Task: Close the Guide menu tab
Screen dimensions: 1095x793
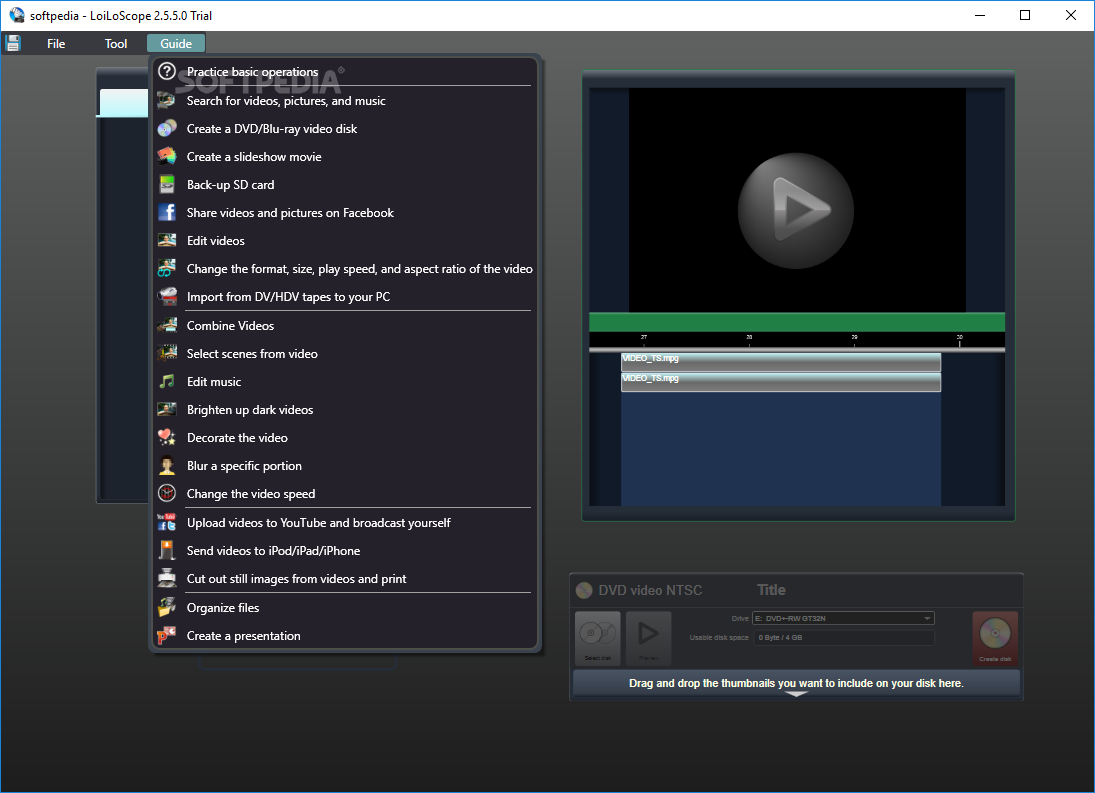Action: [x=176, y=43]
